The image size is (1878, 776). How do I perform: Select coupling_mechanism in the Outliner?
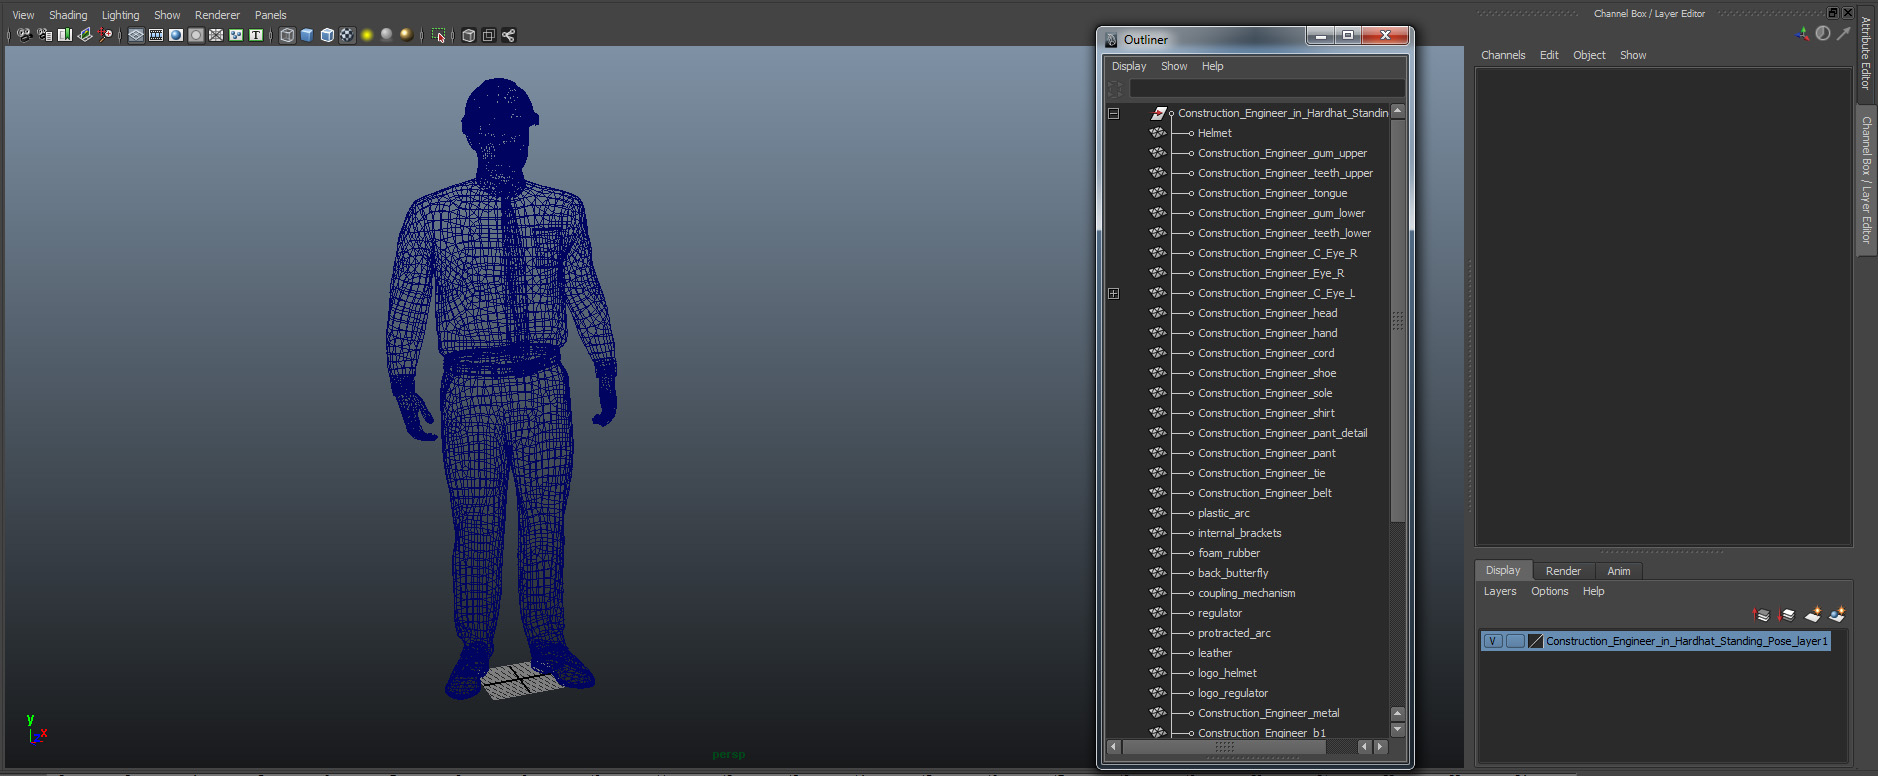tap(1246, 593)
